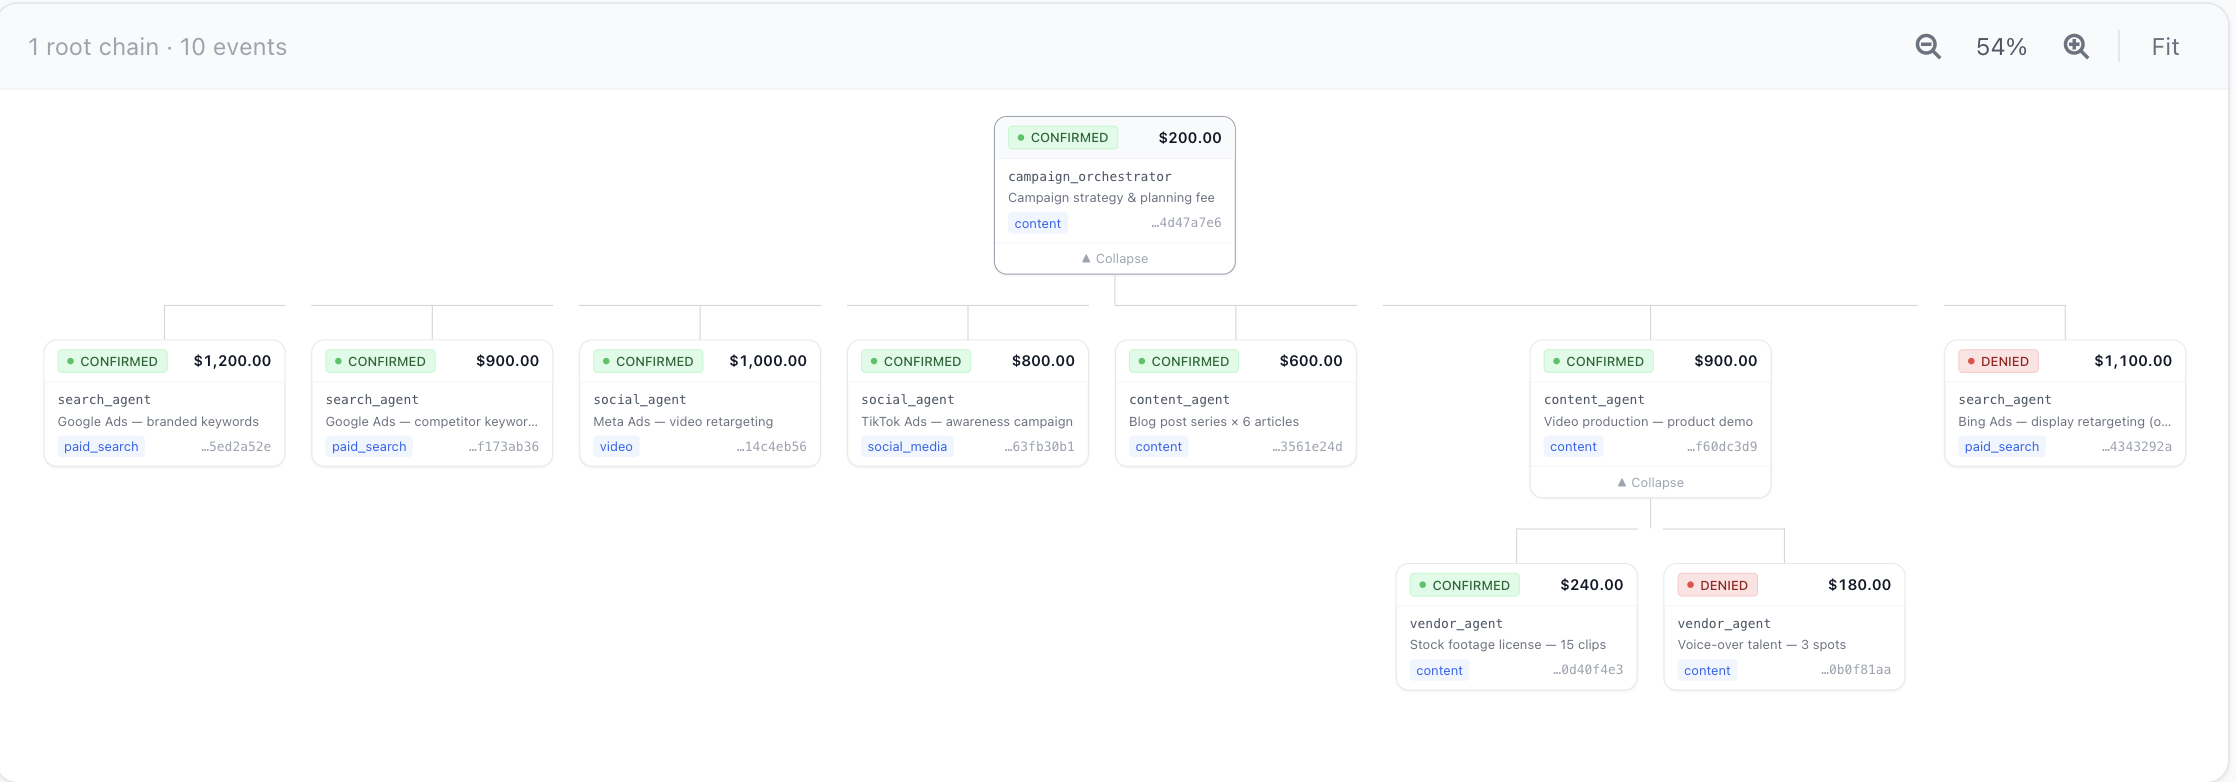Click the hash …4d47a7e6
This screenshot has width=2236, height=782.
click(1186, 223)
